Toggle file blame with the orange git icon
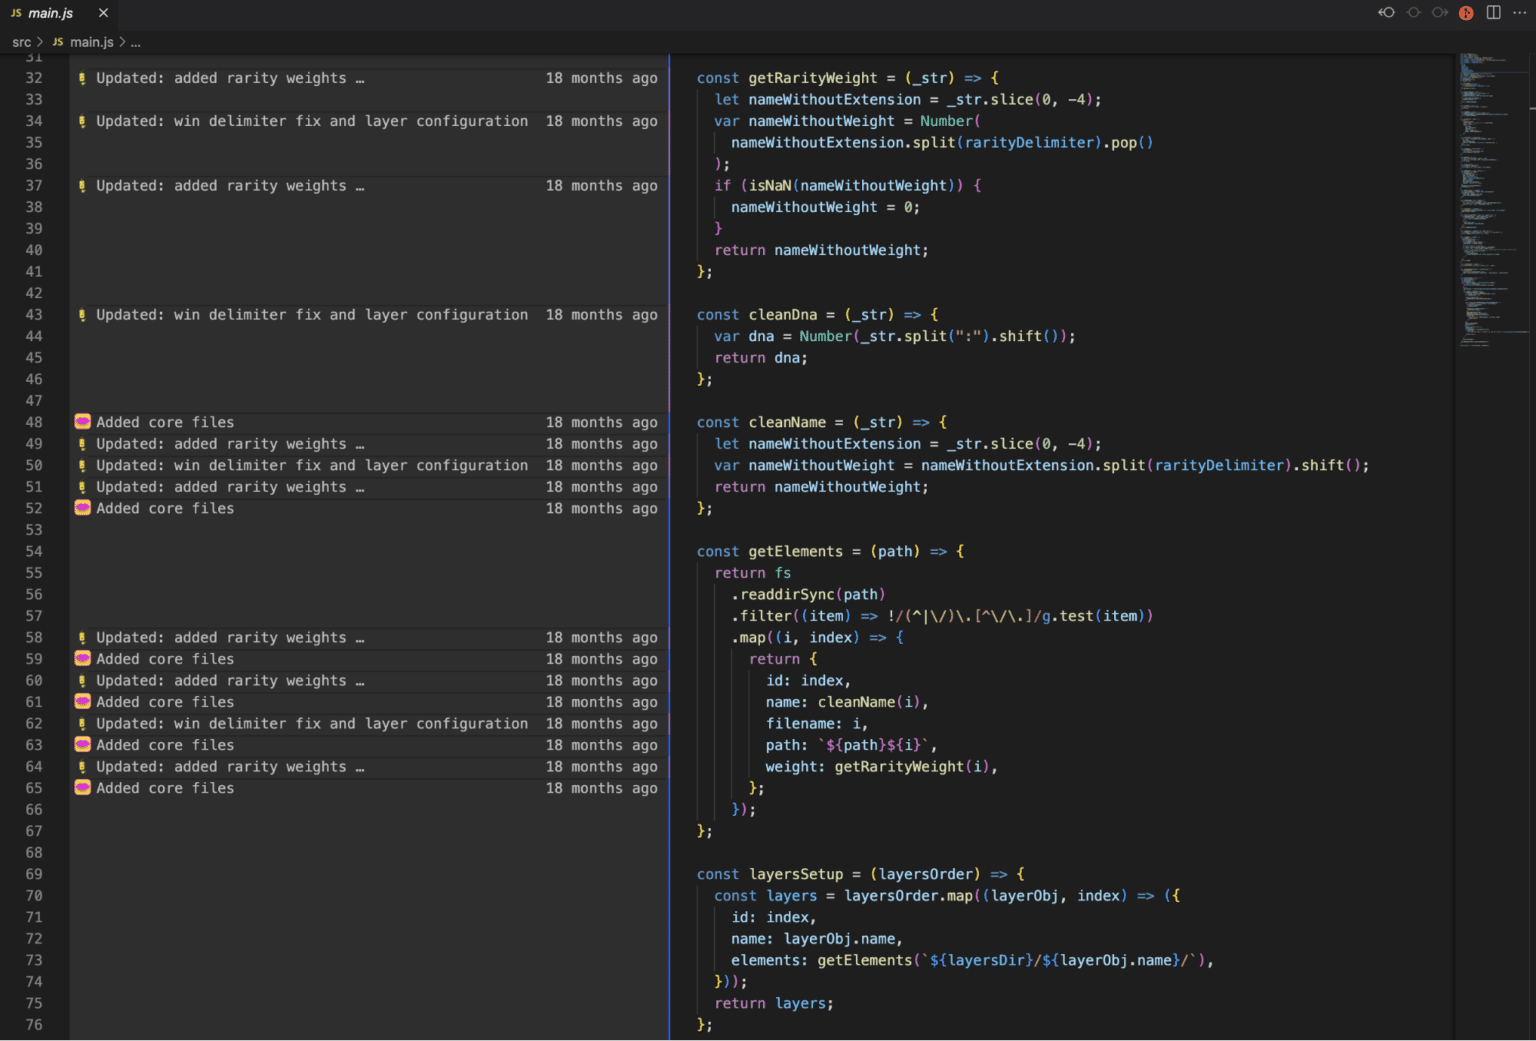 (x=1466, y=13)
